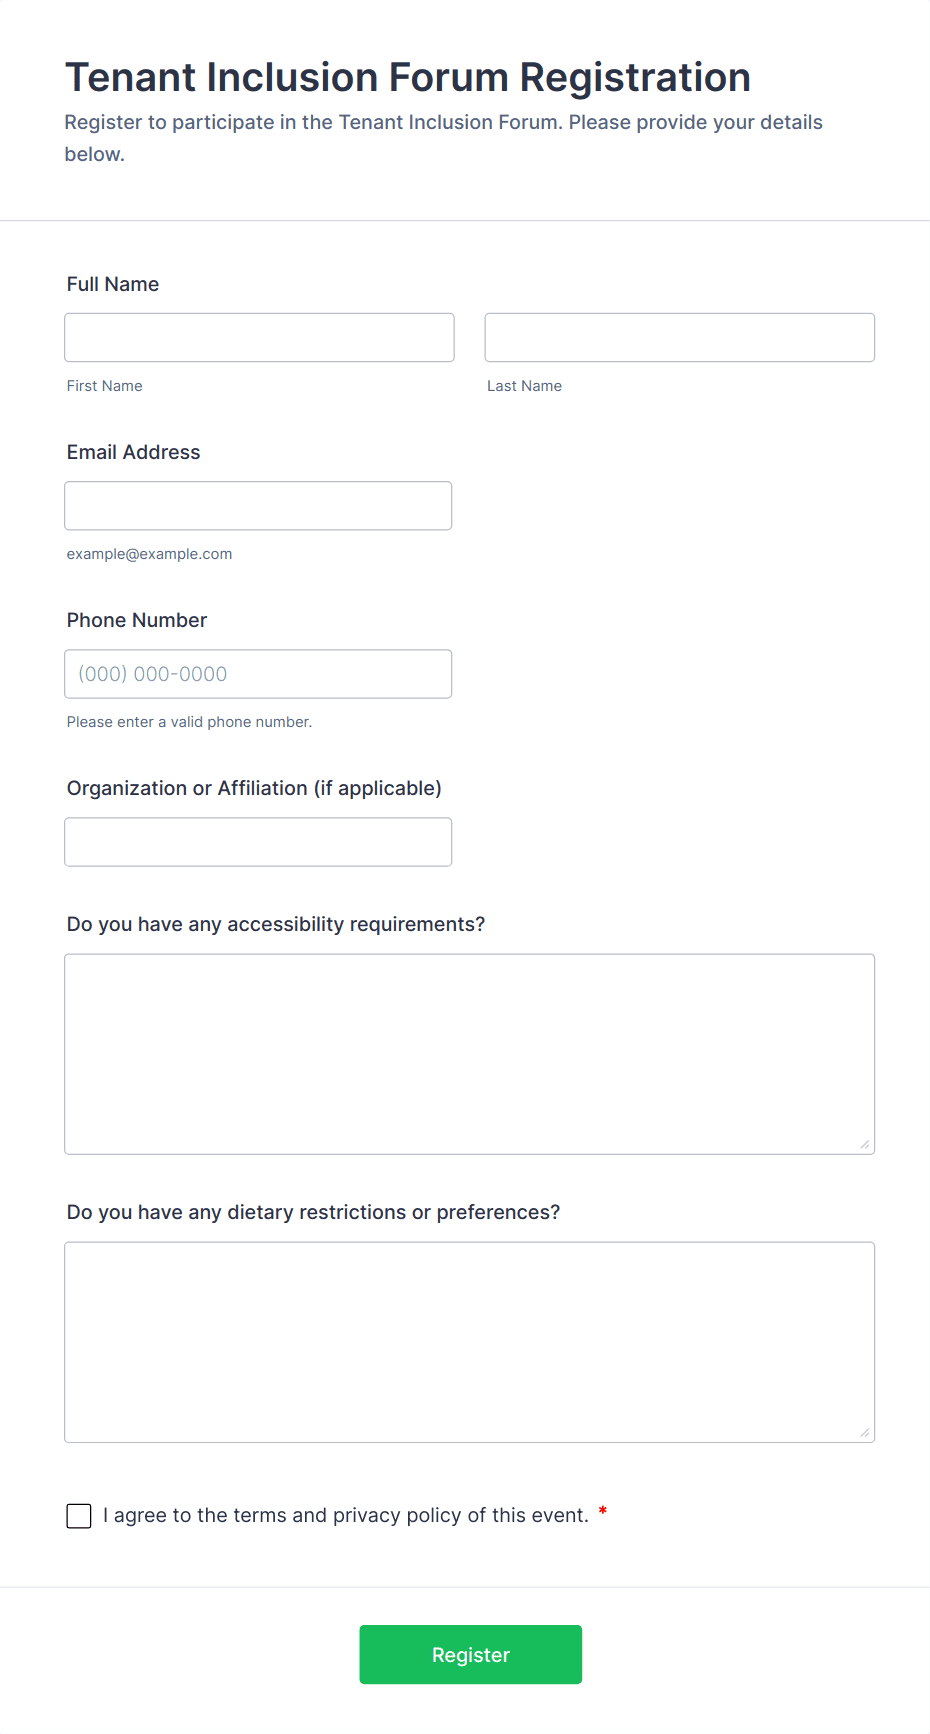Click inside the dietary restrictions text area
Viewport: 930px width, 1734px height.
470,1342
